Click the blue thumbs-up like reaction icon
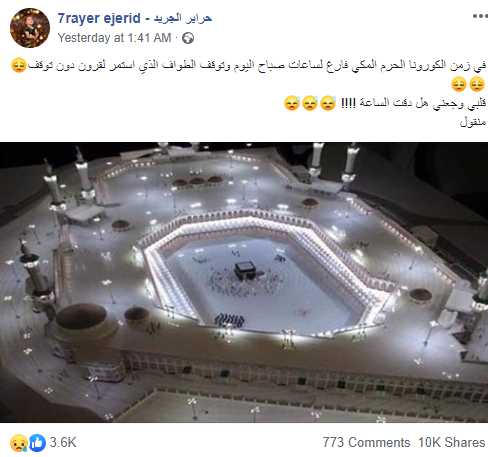The width and height of the screenshot is (488, 457). point(37,443)
